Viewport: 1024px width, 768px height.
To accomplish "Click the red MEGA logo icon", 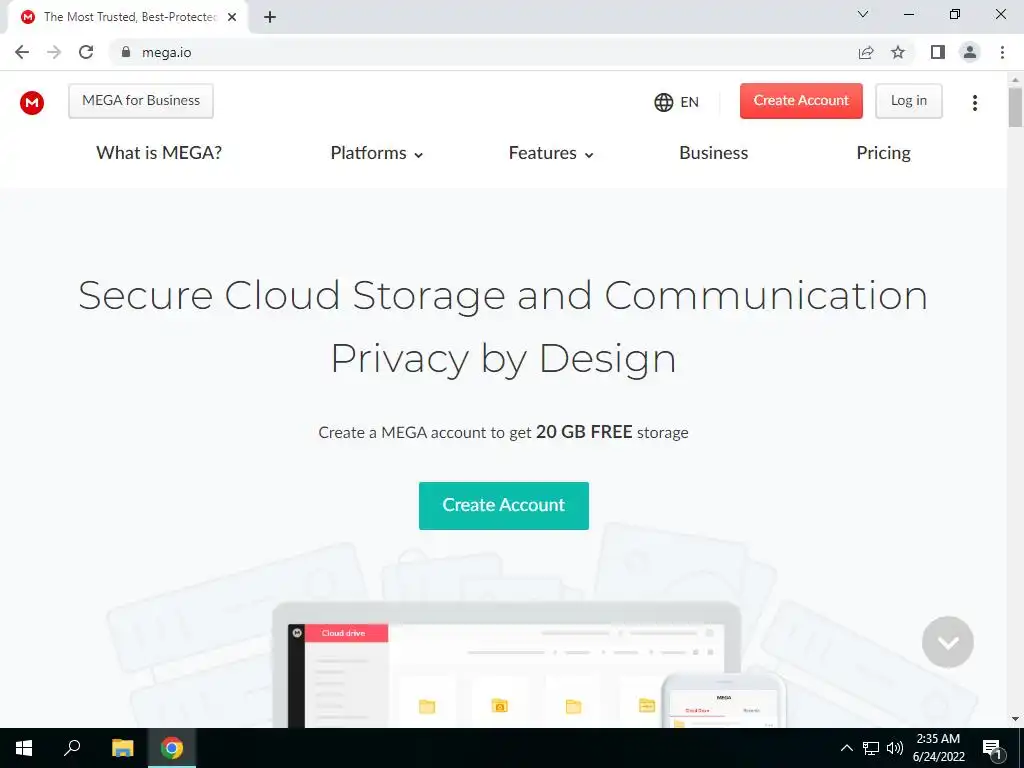I will (x=31, y=103).
